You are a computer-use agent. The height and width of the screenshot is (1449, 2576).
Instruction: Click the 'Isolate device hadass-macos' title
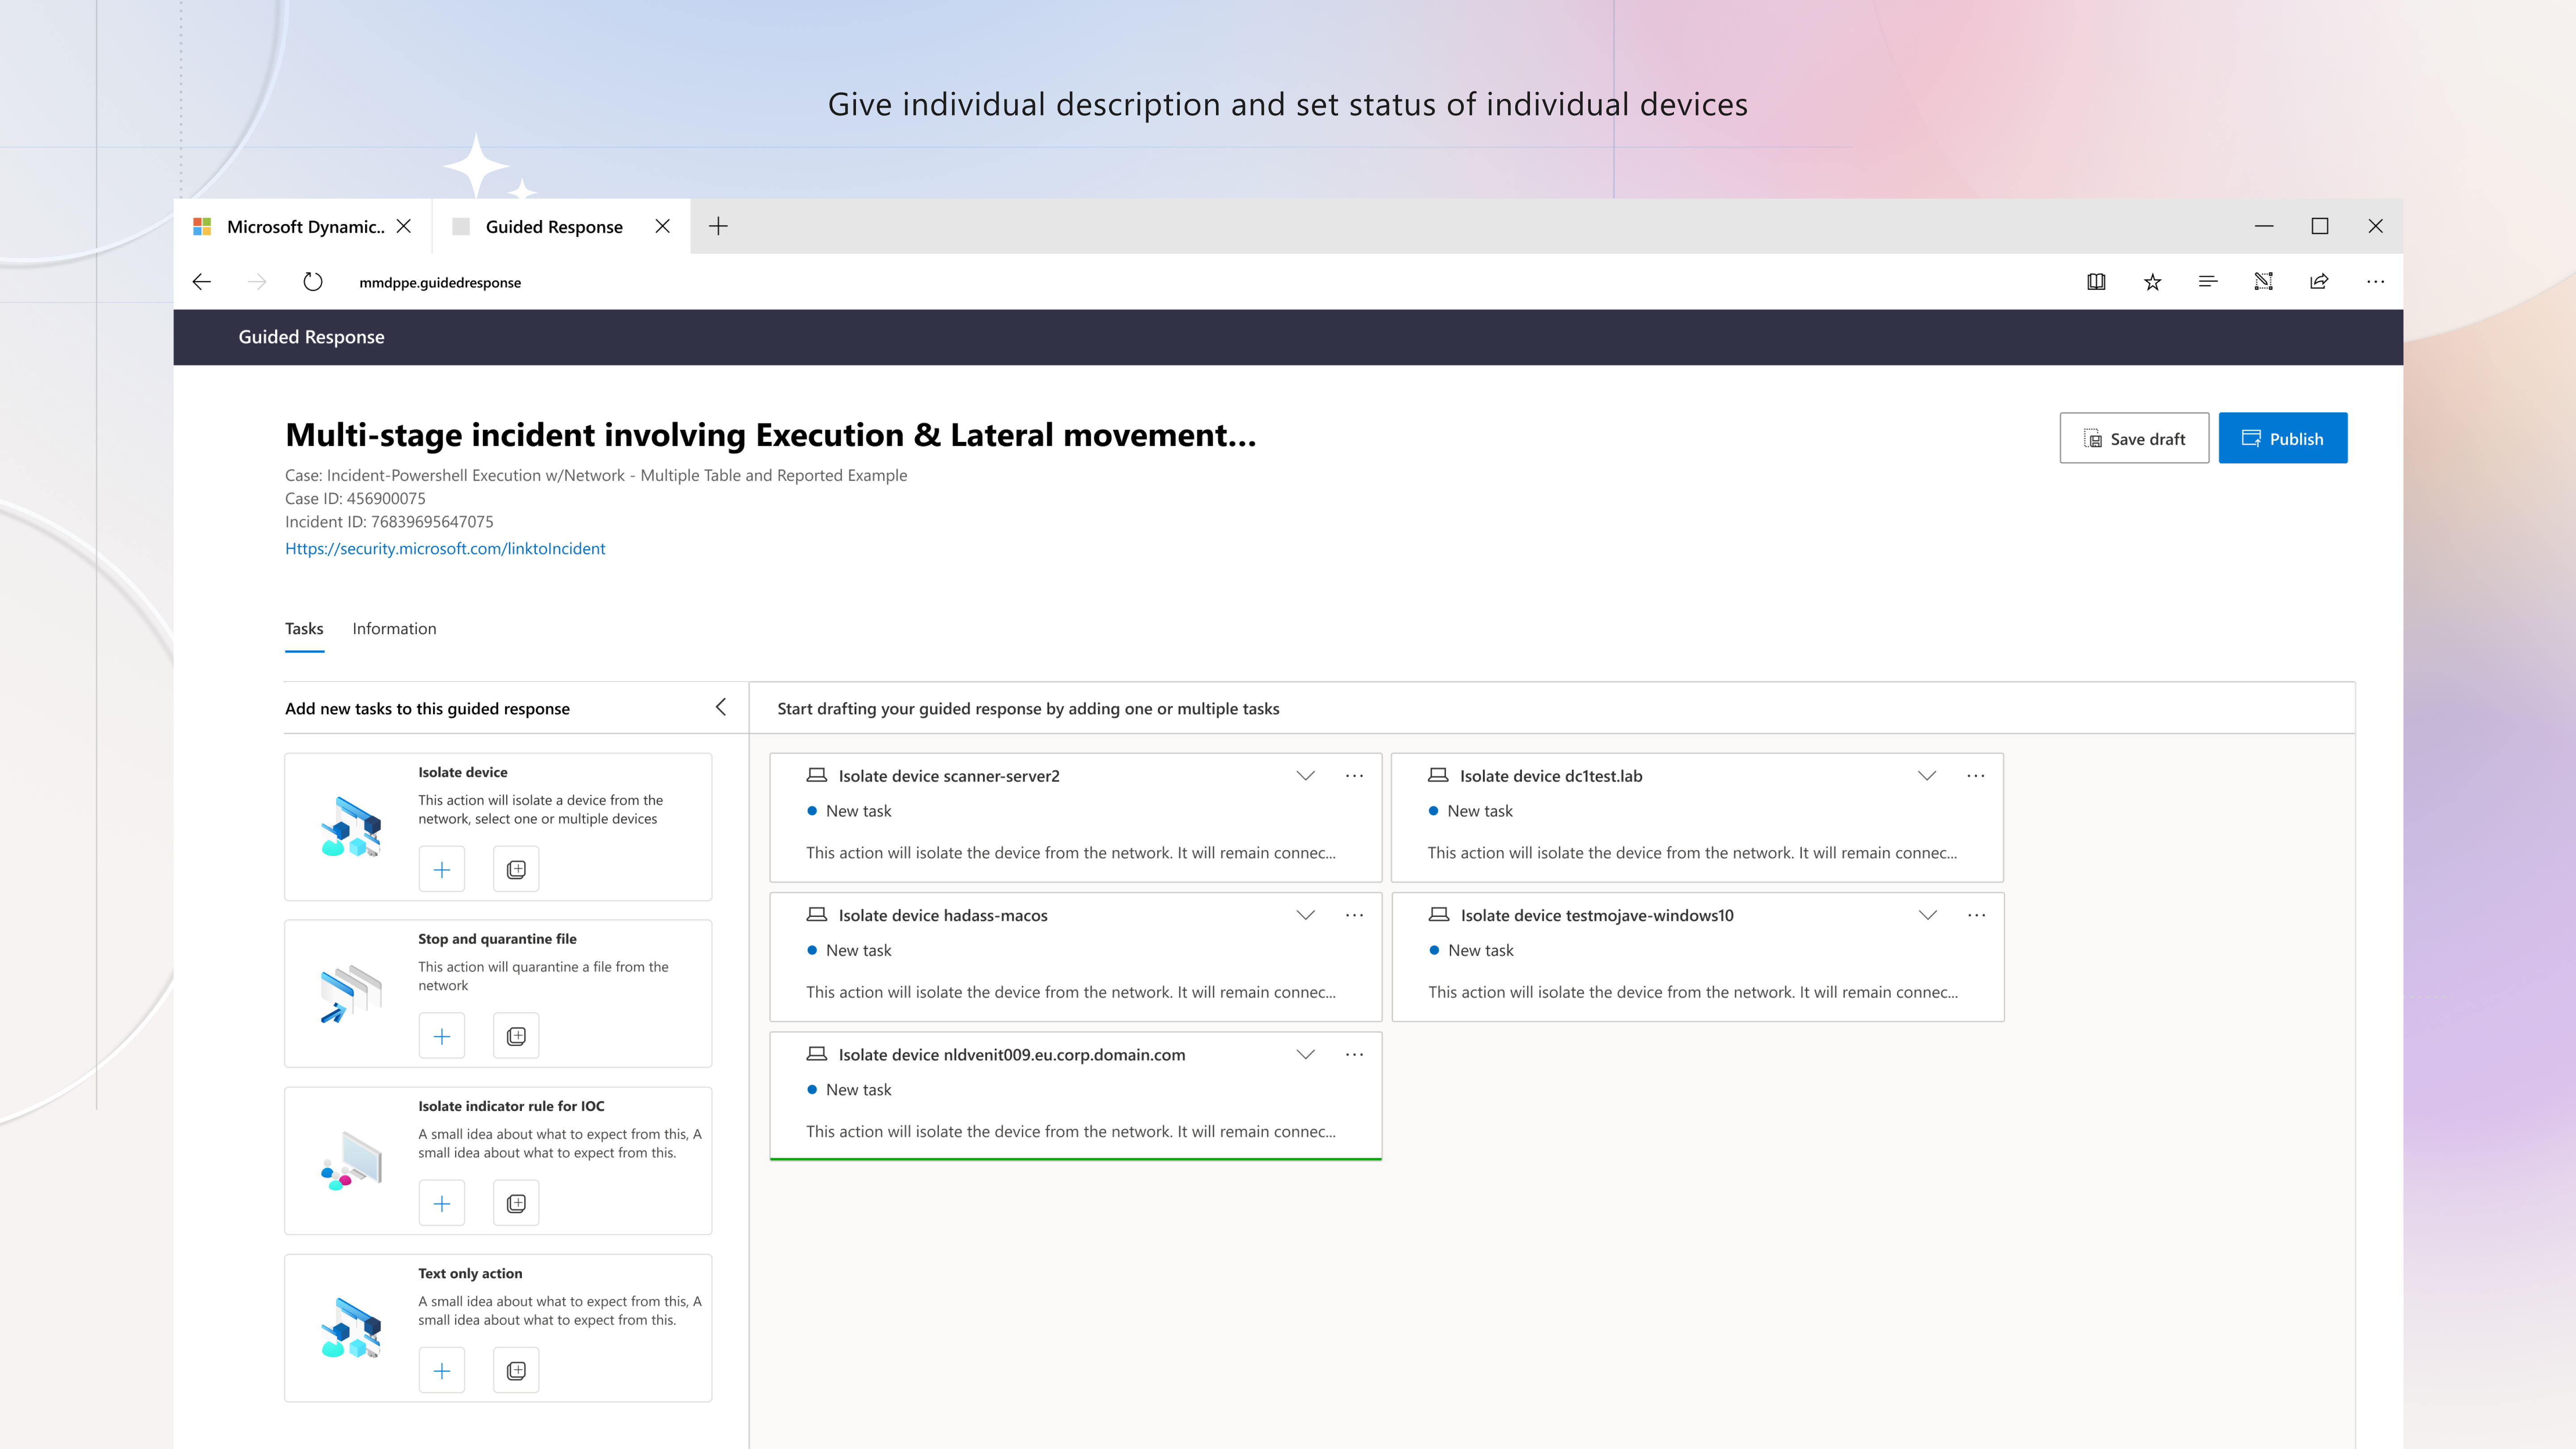(x=943, y=915)
